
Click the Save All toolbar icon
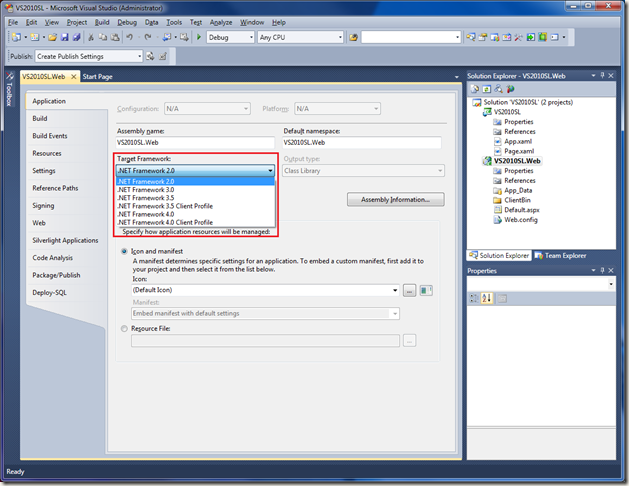point(77,37)
